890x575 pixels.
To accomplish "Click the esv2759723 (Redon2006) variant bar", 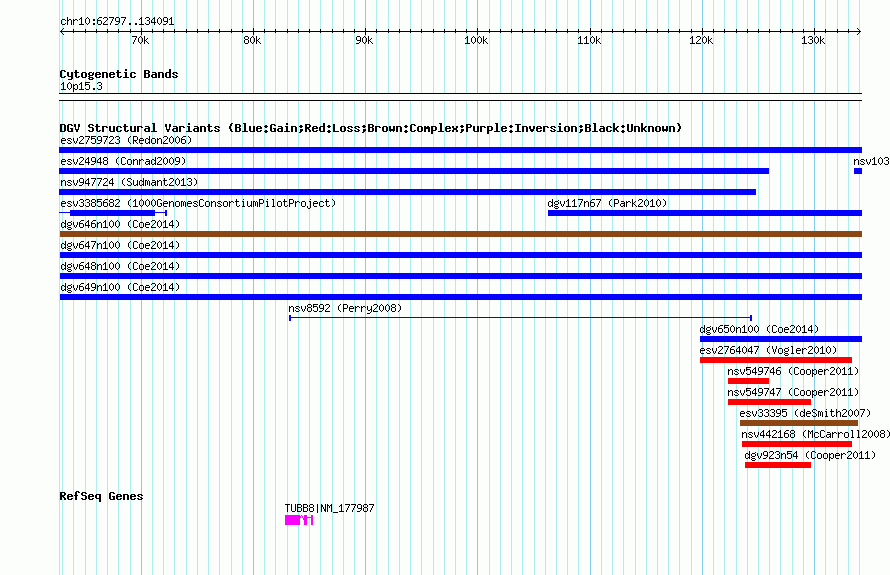I will [x=460, y=150].
